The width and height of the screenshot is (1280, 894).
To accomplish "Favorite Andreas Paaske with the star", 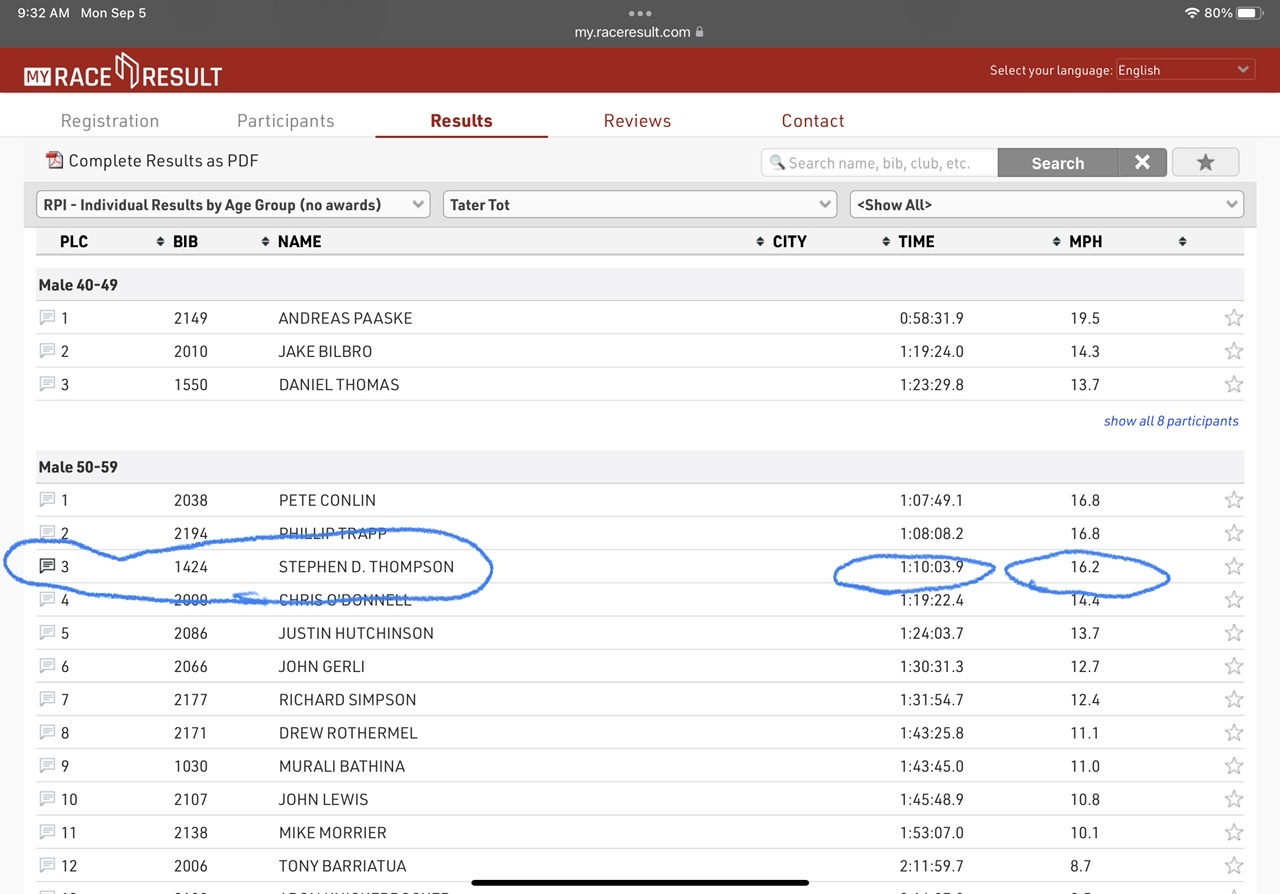I will tap(1234, 318).
